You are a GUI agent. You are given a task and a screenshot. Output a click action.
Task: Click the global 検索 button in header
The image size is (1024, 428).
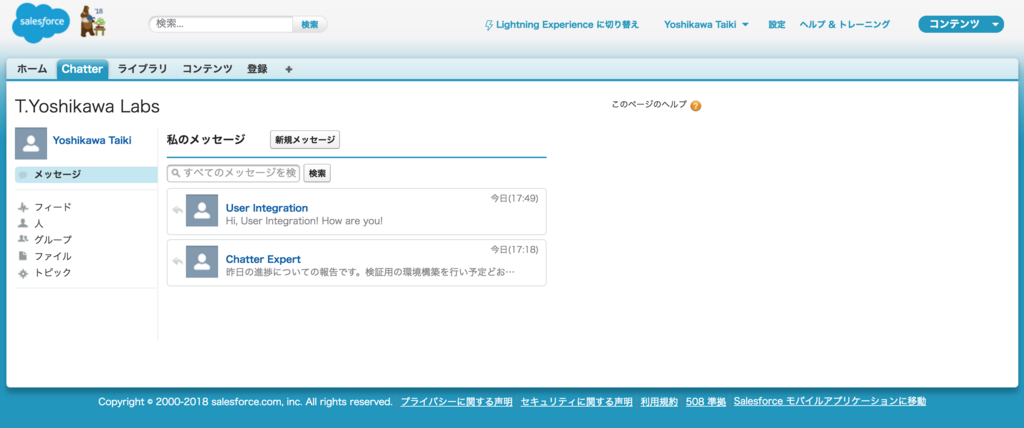click(x=310, y=25)
